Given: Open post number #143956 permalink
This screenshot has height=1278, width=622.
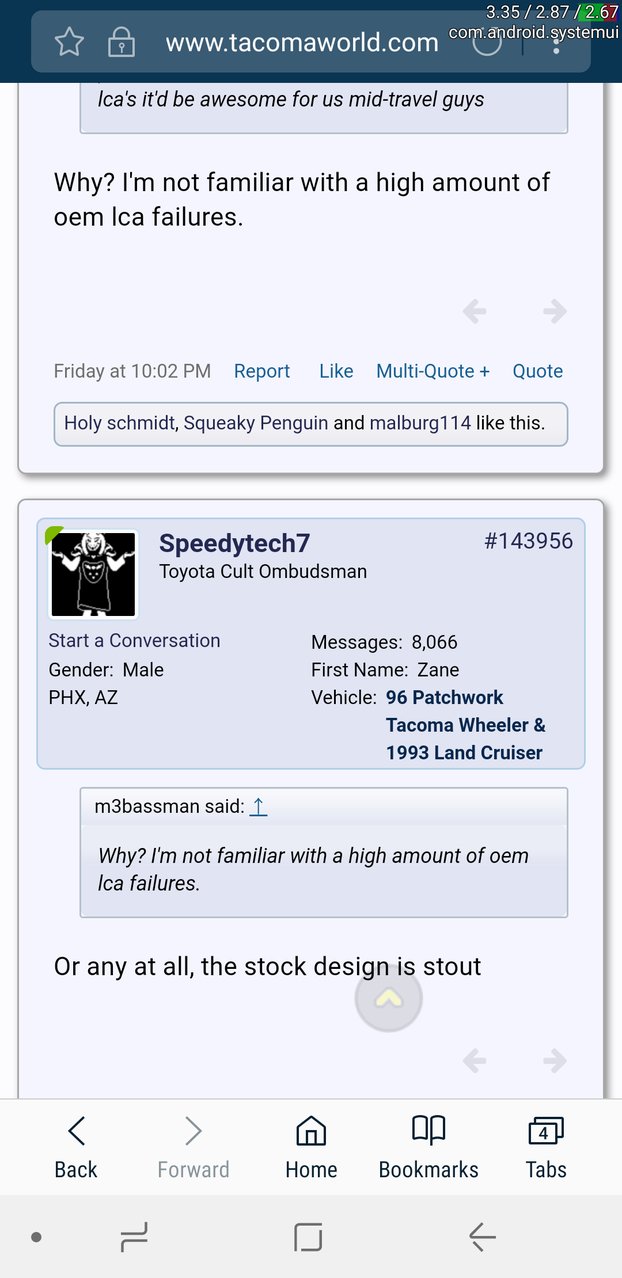Looking at the screenshot, I should pyautogui.click(x=528, y=541).
